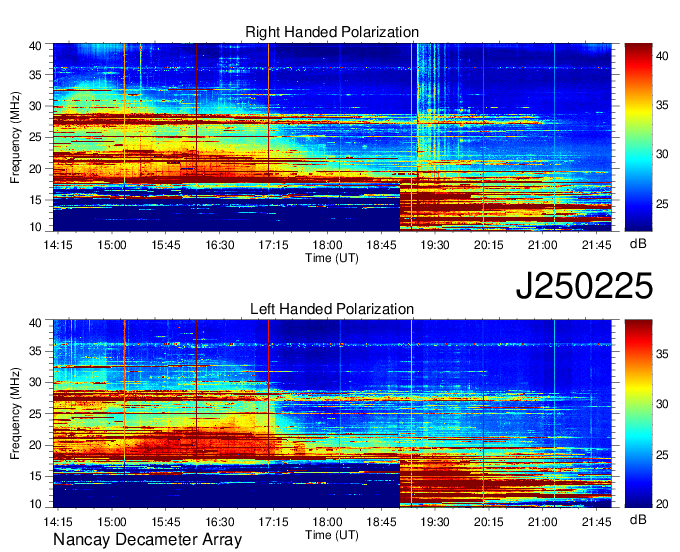
Task: Click the 21:45 tick of Left Handed plot
Action: (x=596, y=522)
